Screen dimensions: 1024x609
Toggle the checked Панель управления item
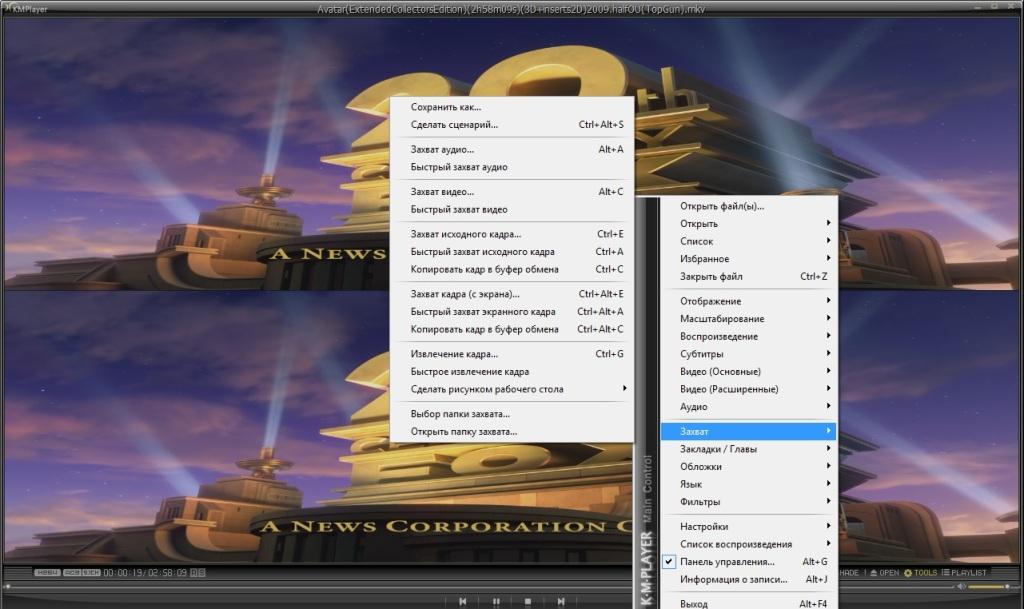coord(726,562)
